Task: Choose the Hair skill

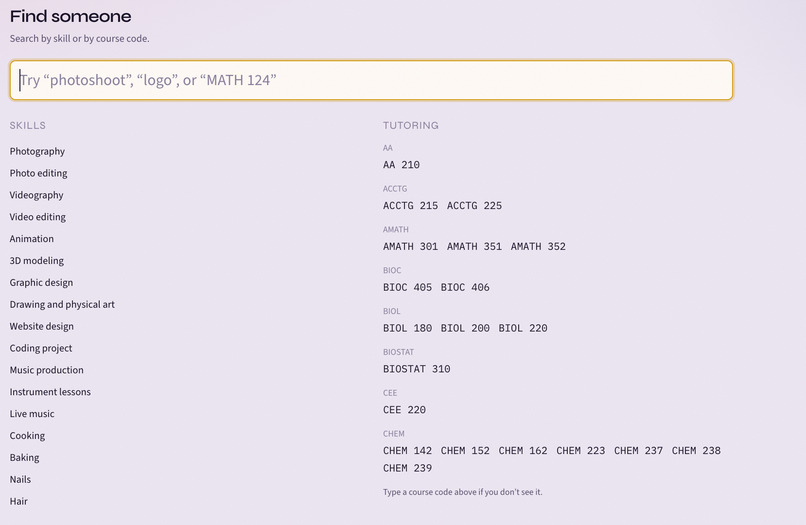Action: coord(19,501)
